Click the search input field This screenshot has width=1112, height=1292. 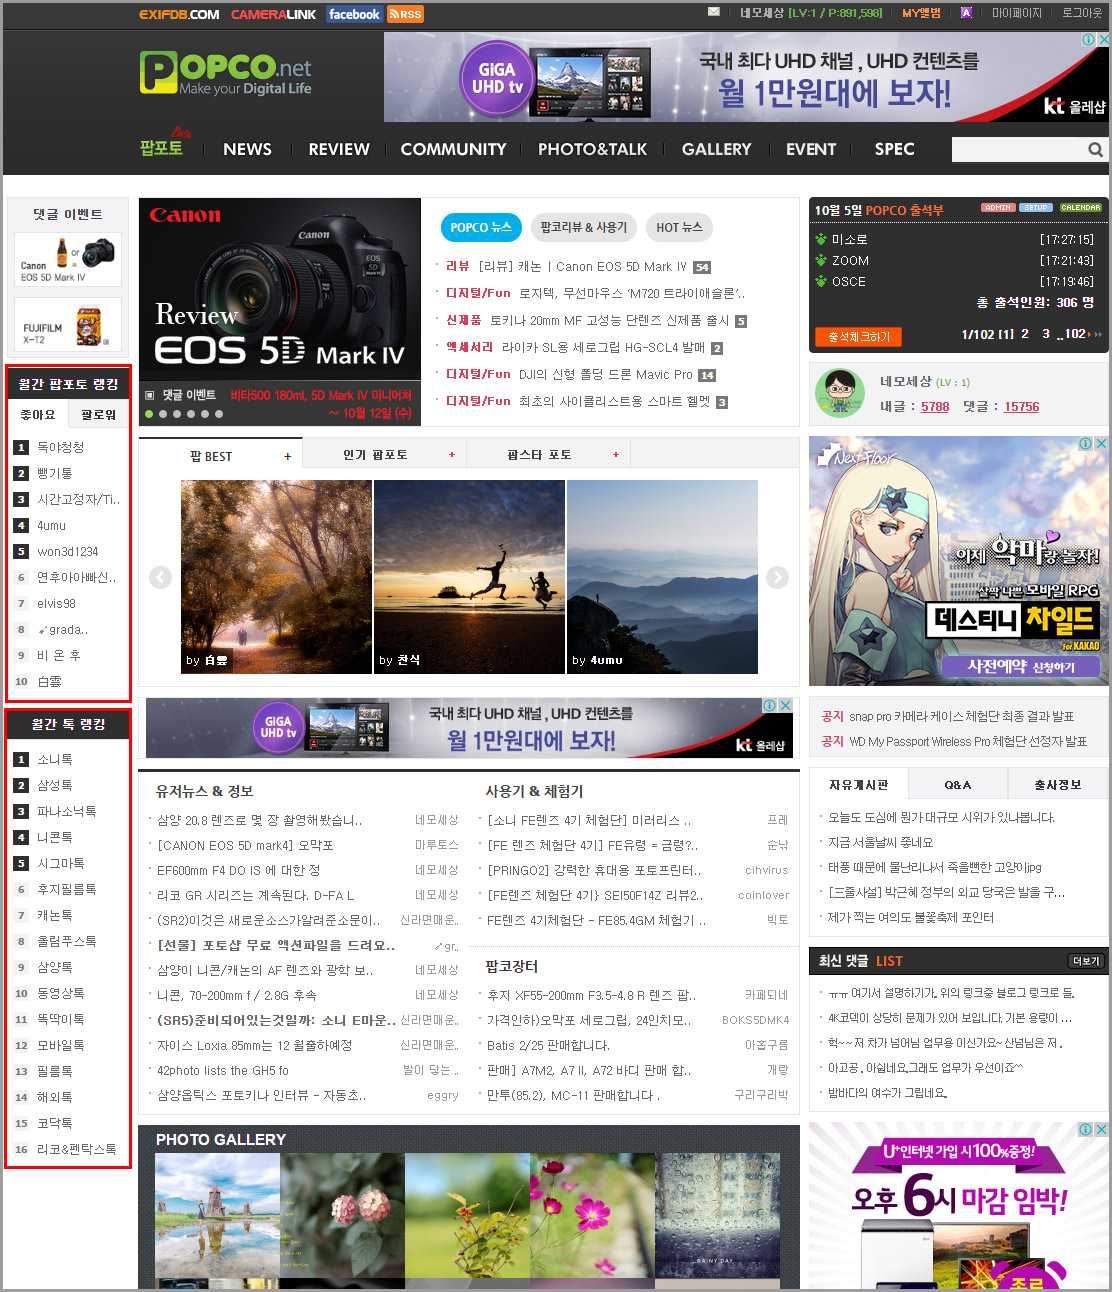pos(1018,150)
